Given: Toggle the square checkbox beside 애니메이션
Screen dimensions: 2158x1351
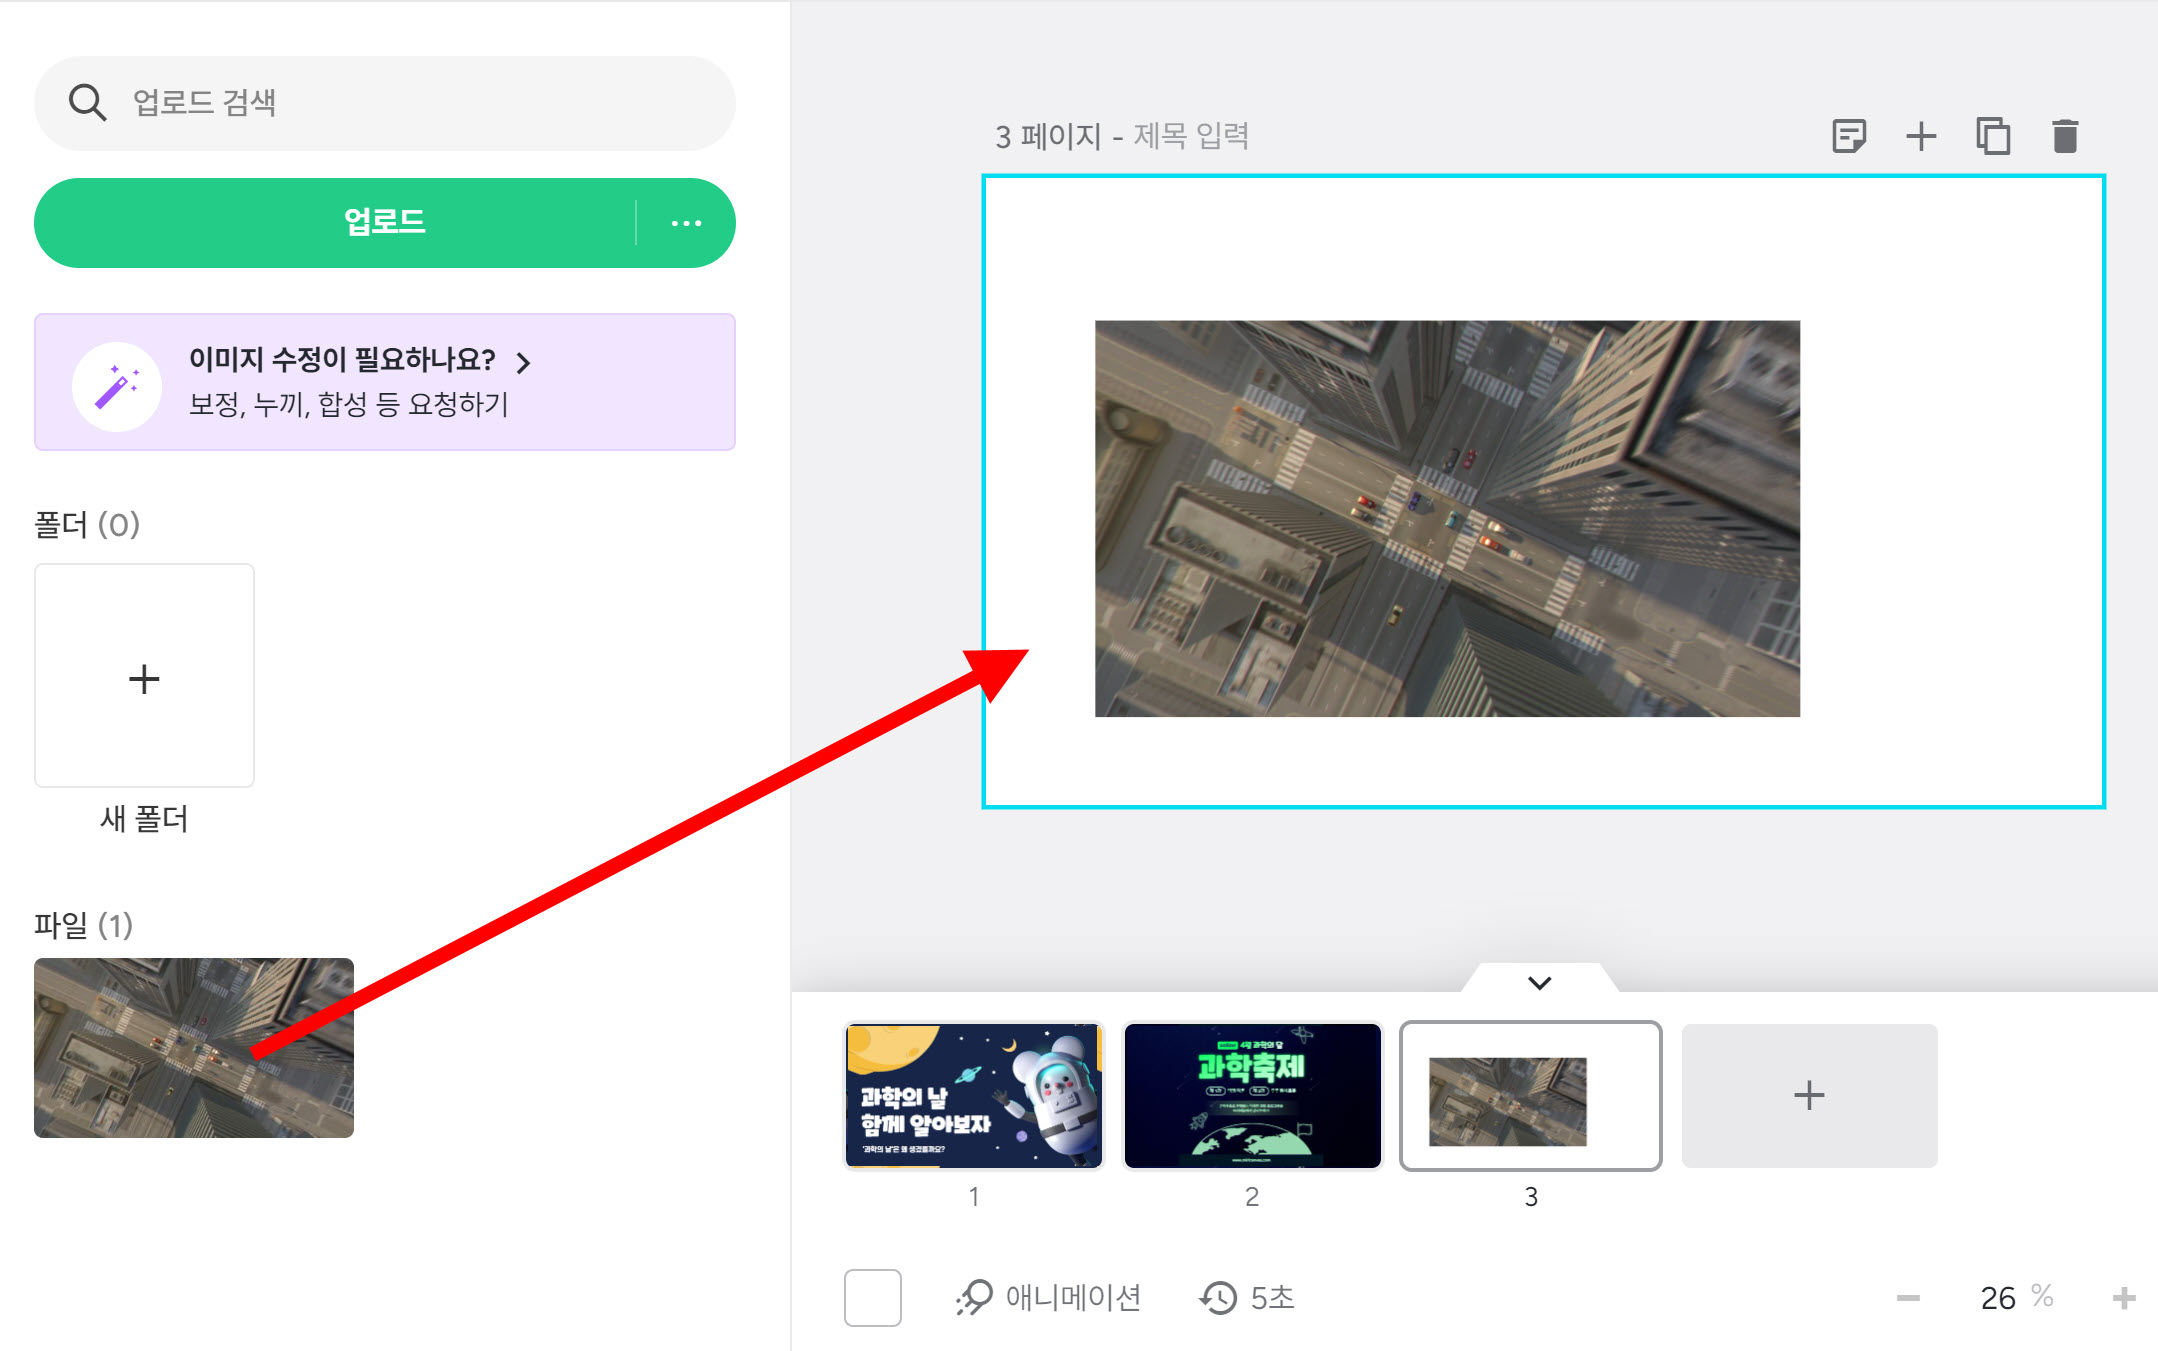Looking at the screenshot, I should click(872, 1298).
